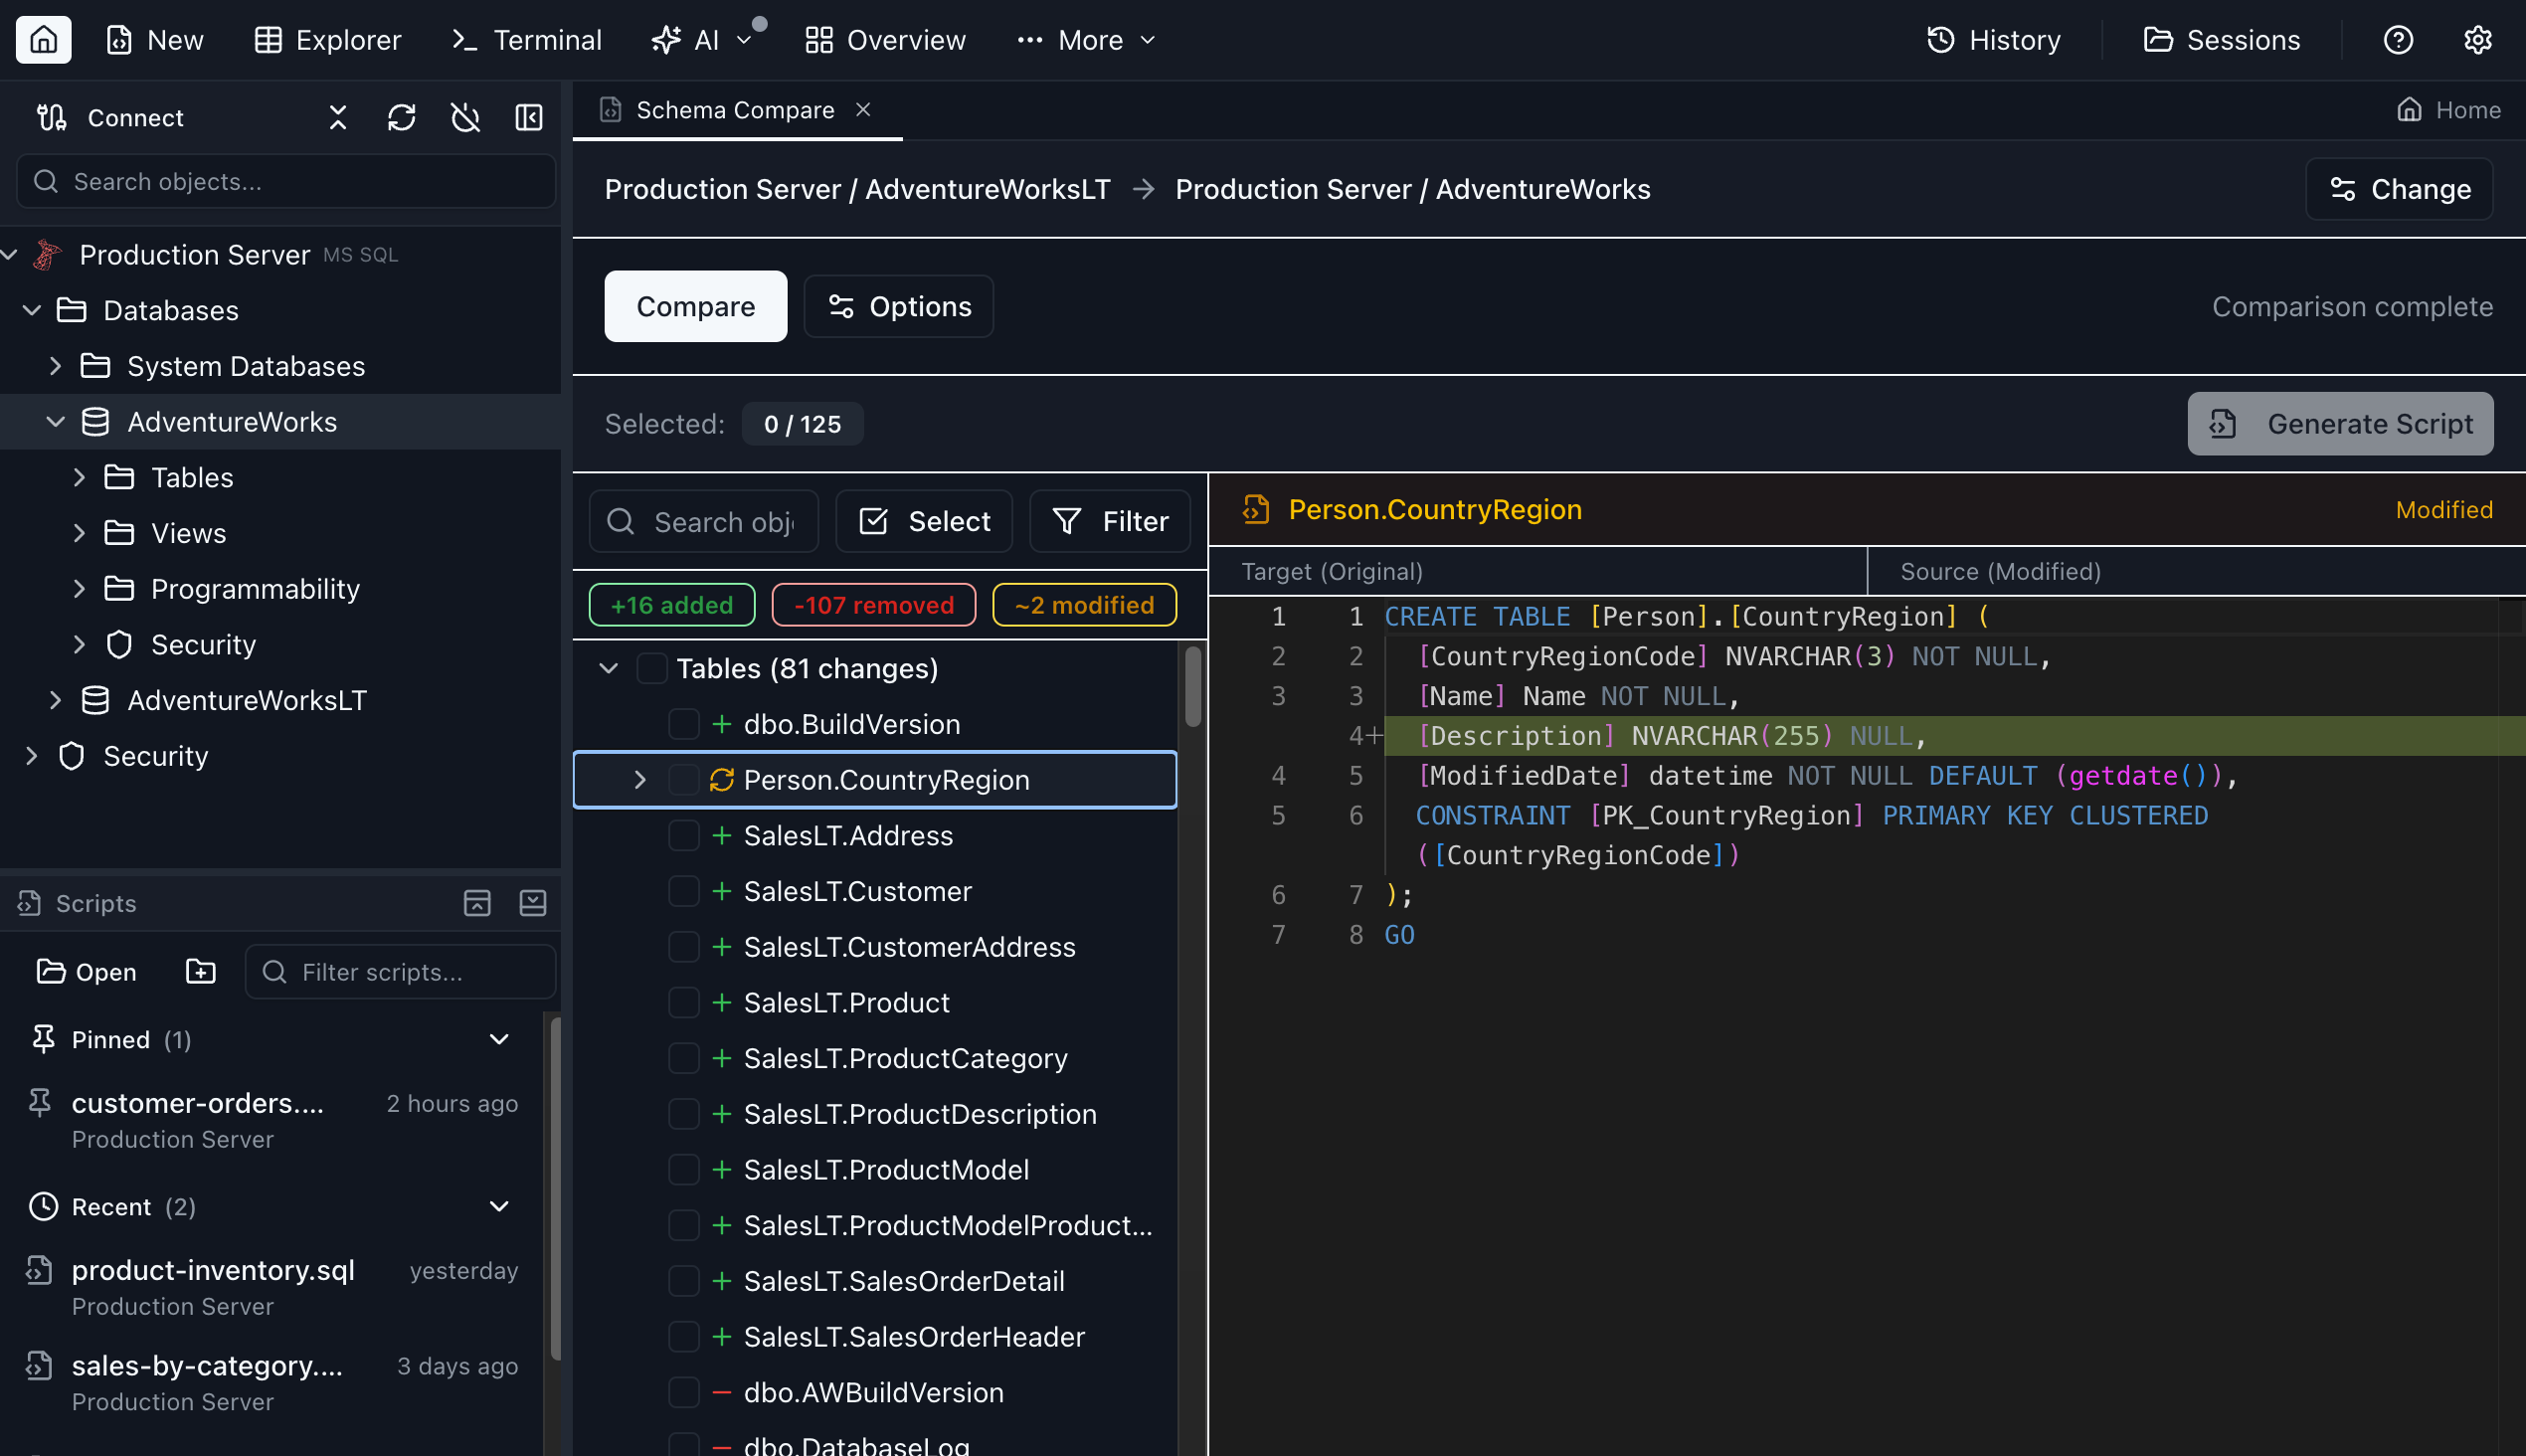Run the schema Compare

(x=695, y=306)
